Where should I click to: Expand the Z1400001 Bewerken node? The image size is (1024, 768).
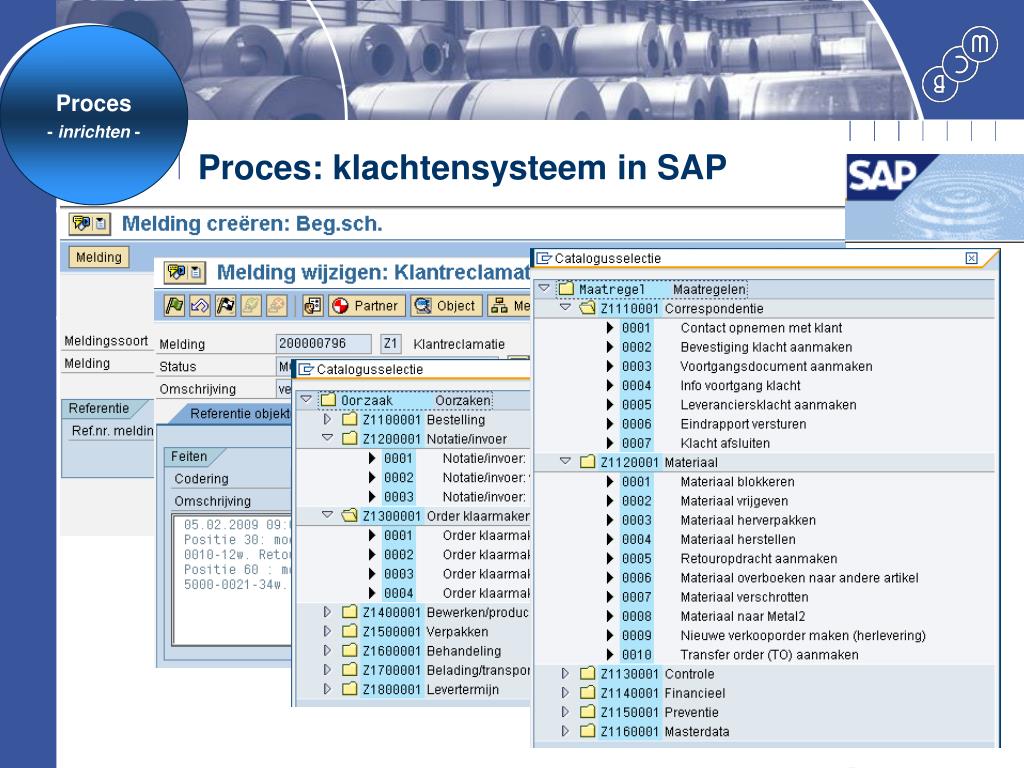[328, 612]
